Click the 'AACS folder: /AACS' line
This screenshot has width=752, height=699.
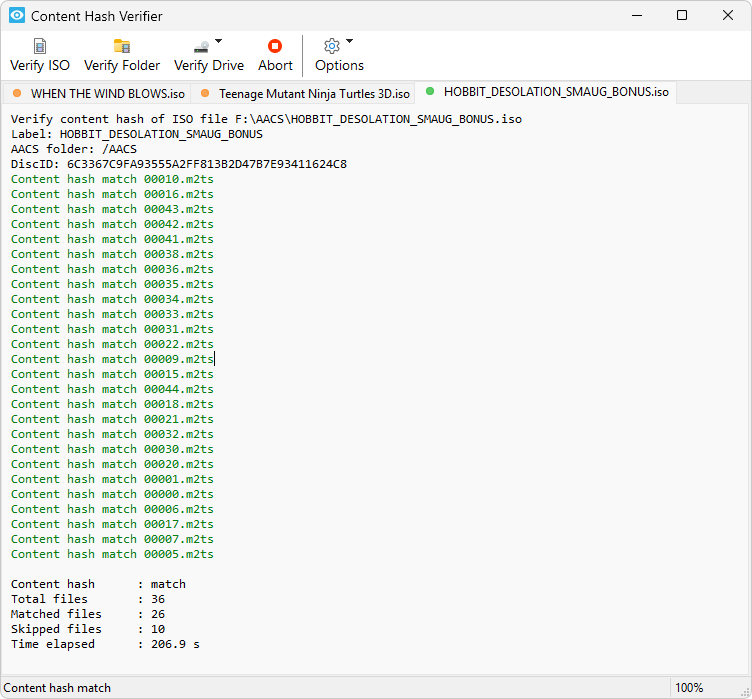74,149
